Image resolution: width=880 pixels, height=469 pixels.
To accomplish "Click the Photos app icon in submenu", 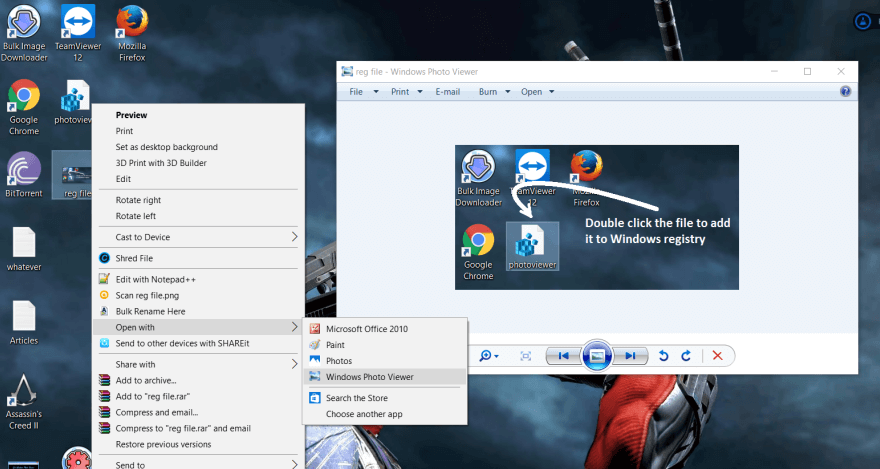I will (315, 361).
